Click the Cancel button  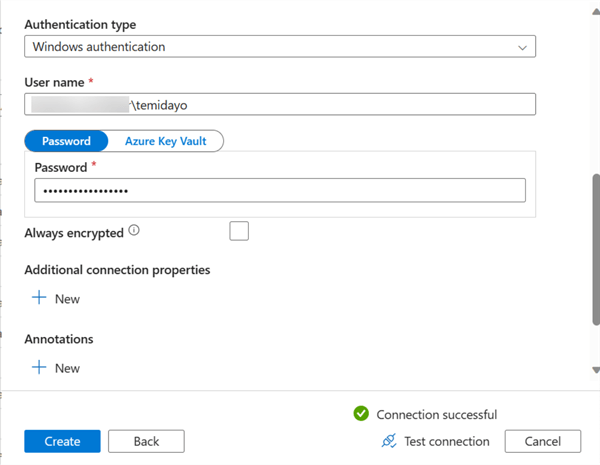tap(543, 441)
